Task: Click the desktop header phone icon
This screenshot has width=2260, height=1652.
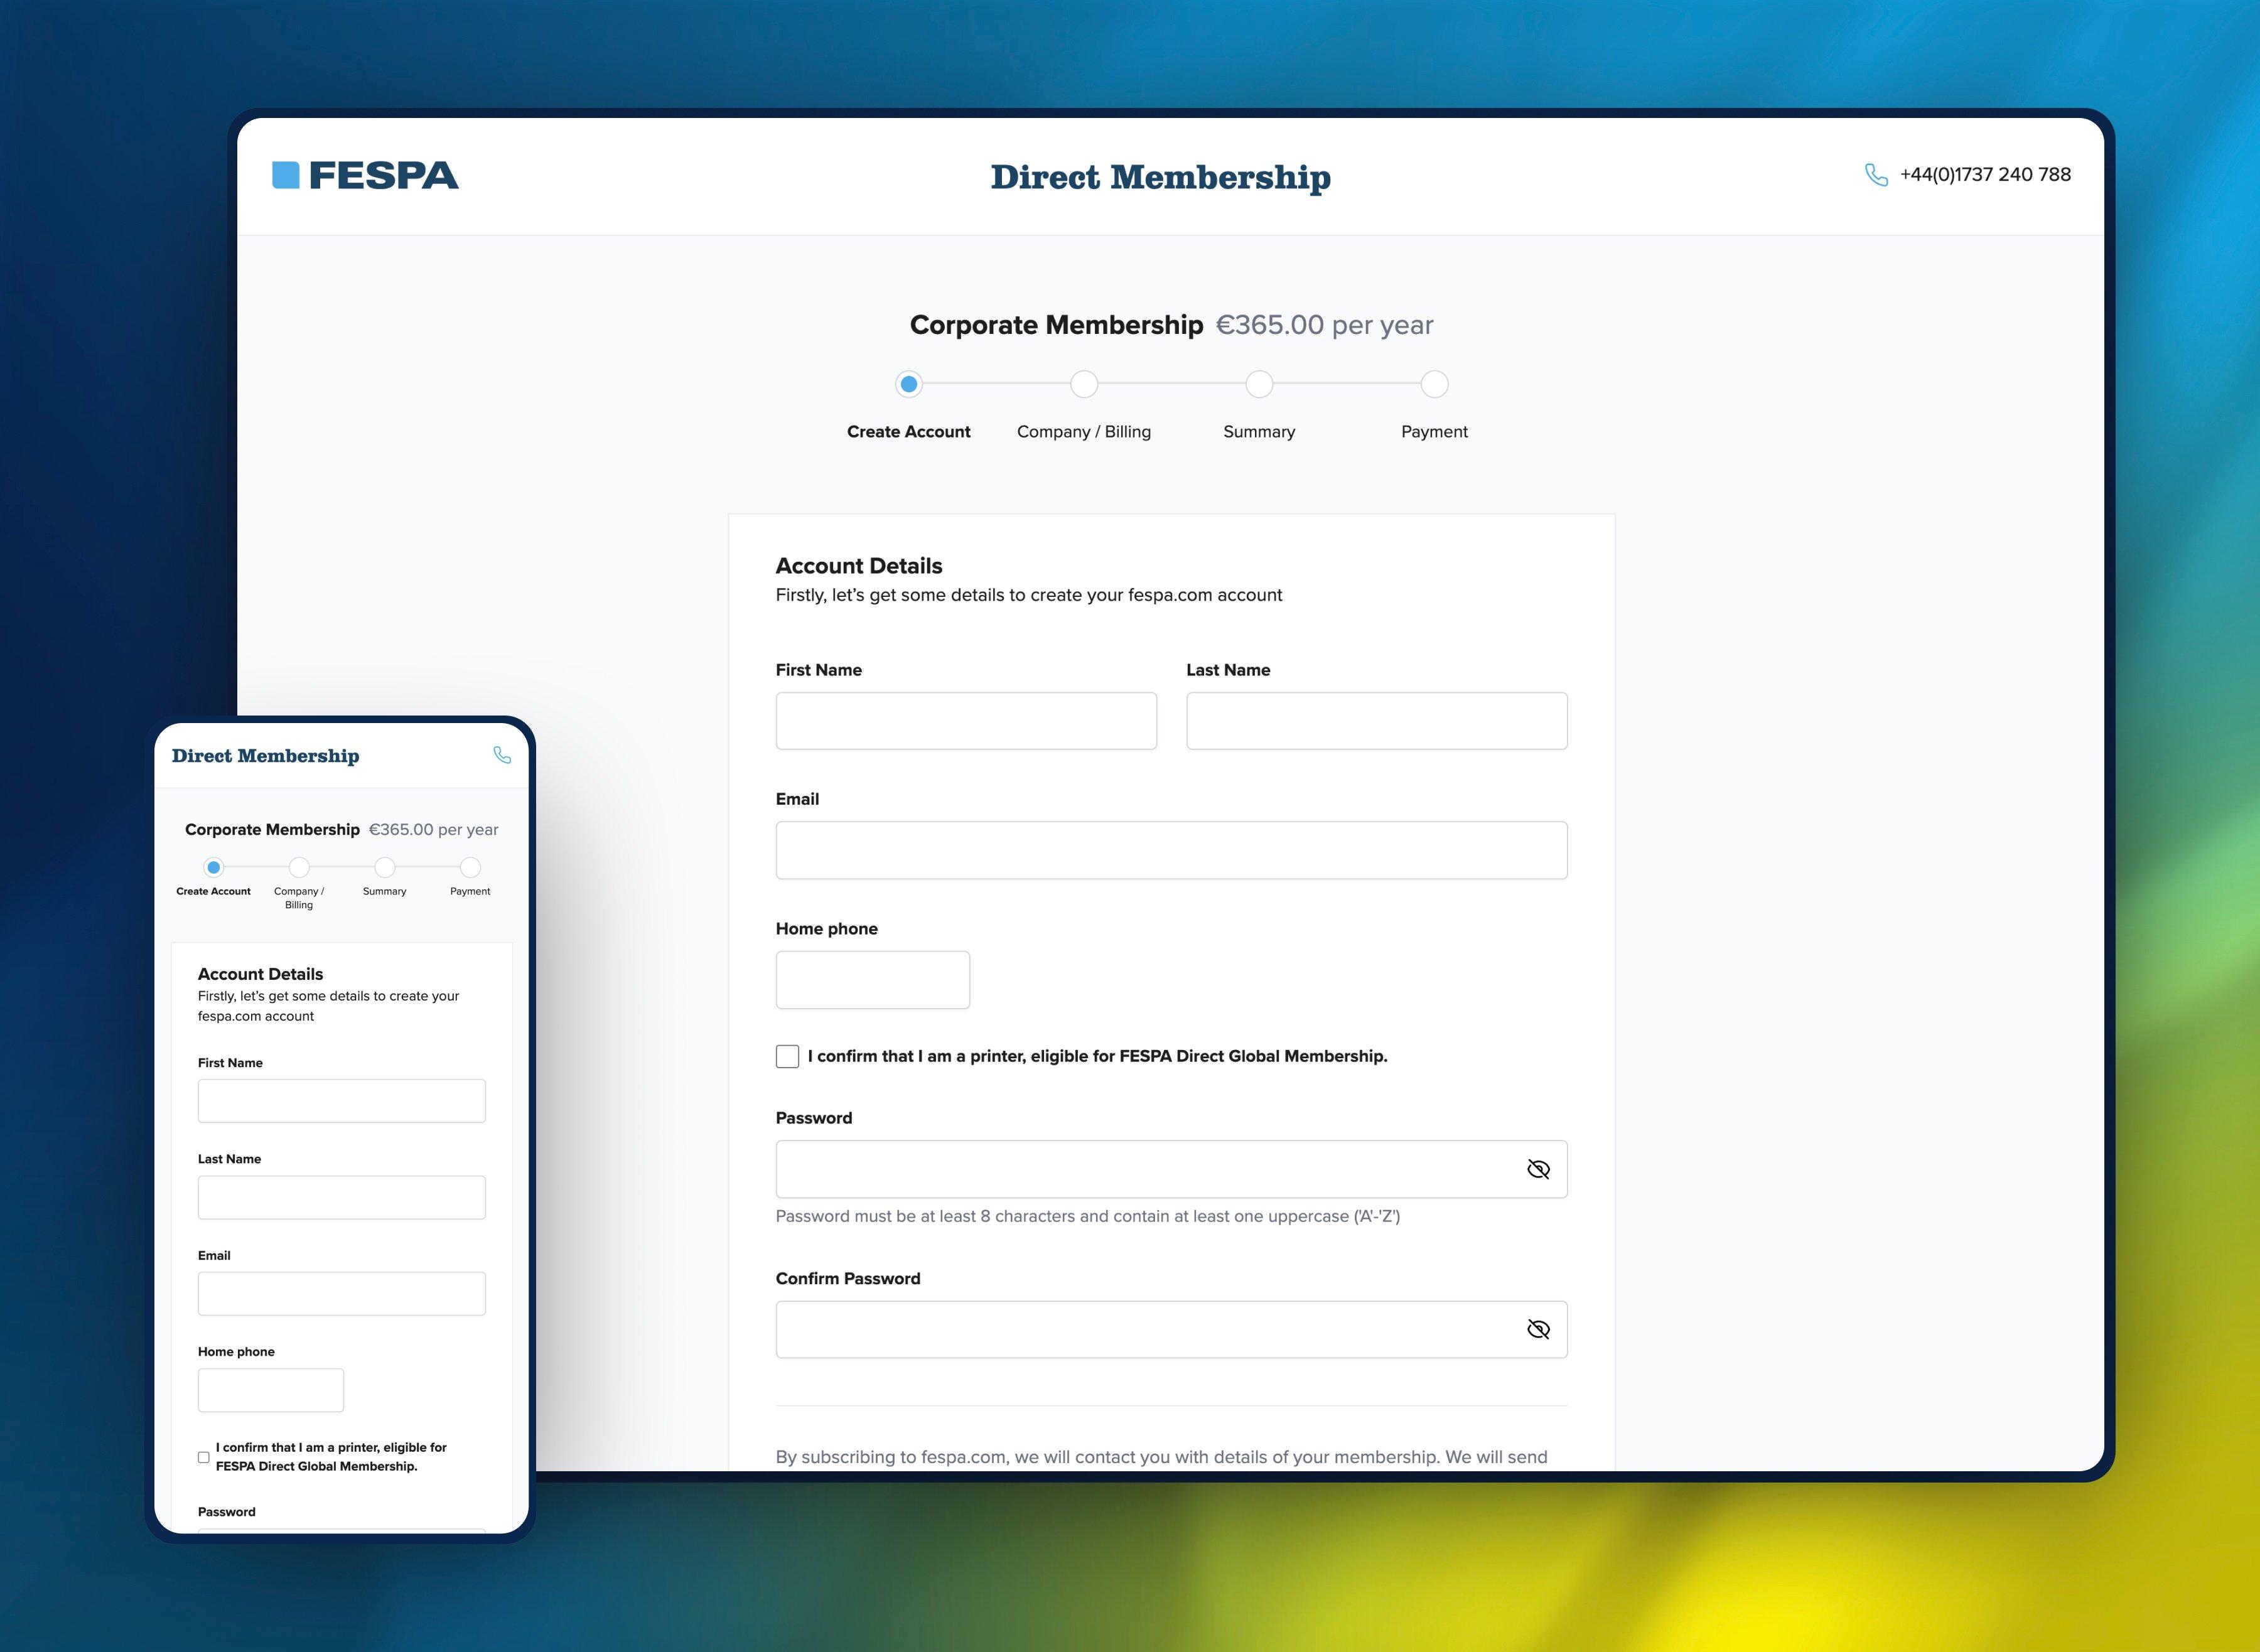Action: (1876, 175)
